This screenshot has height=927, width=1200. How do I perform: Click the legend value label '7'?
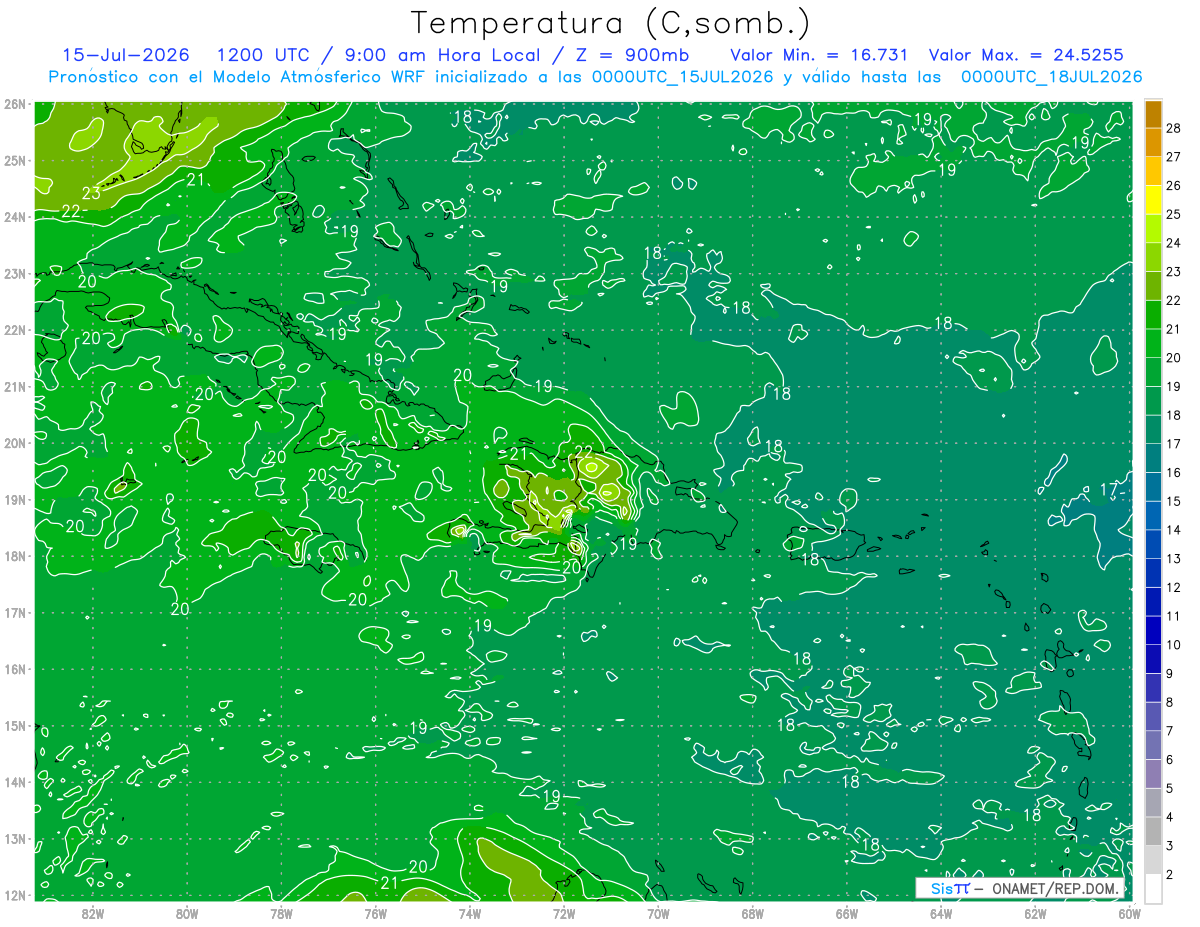(x=1170, y=731)
